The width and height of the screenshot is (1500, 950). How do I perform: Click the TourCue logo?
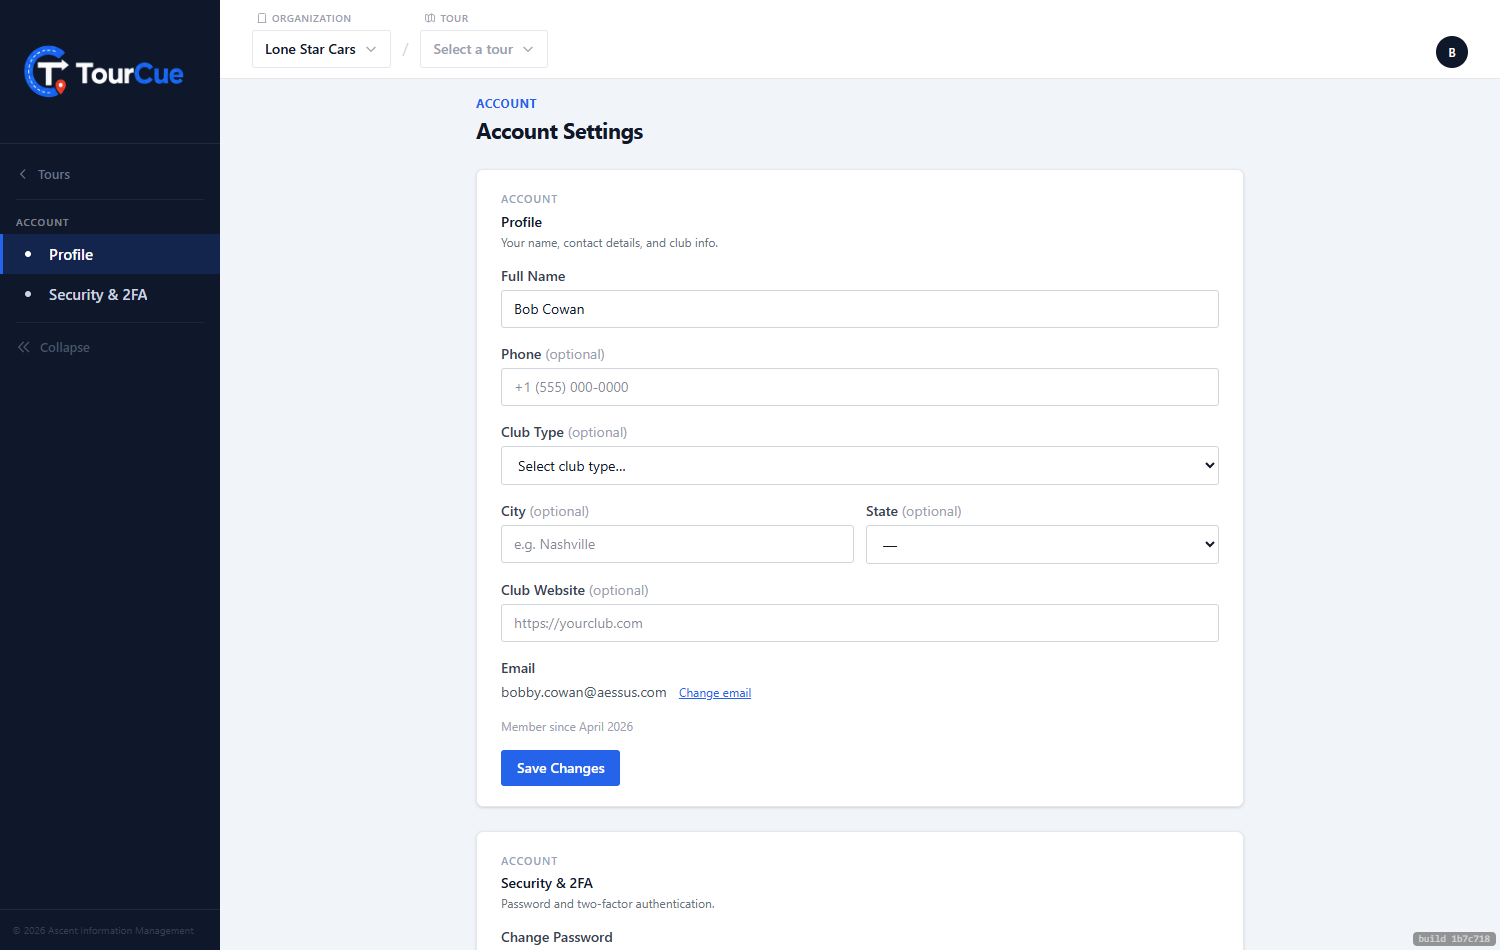click(104, 72)
